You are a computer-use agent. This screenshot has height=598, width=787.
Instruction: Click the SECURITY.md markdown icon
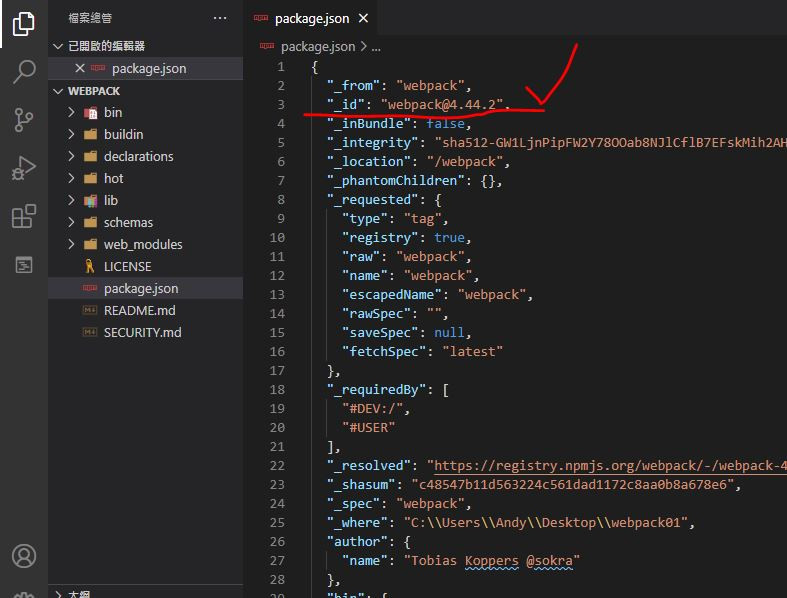pyautogui.click(x=90, y=332)
